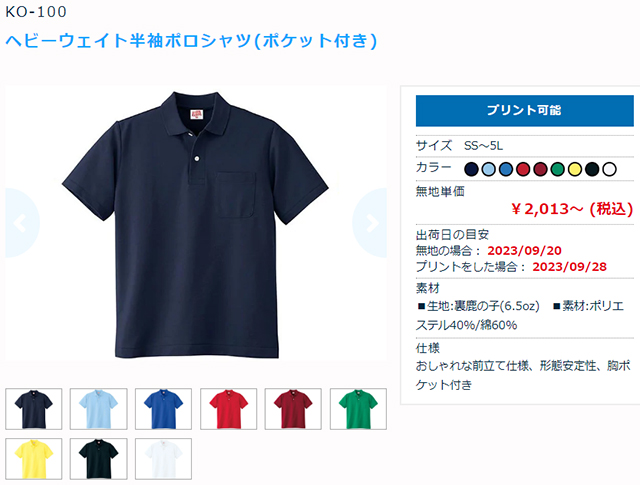Select the black polo shirt thumbnail
Viewport: 640px width, 485px height.
pyautogui.click(x=98, y=459)
